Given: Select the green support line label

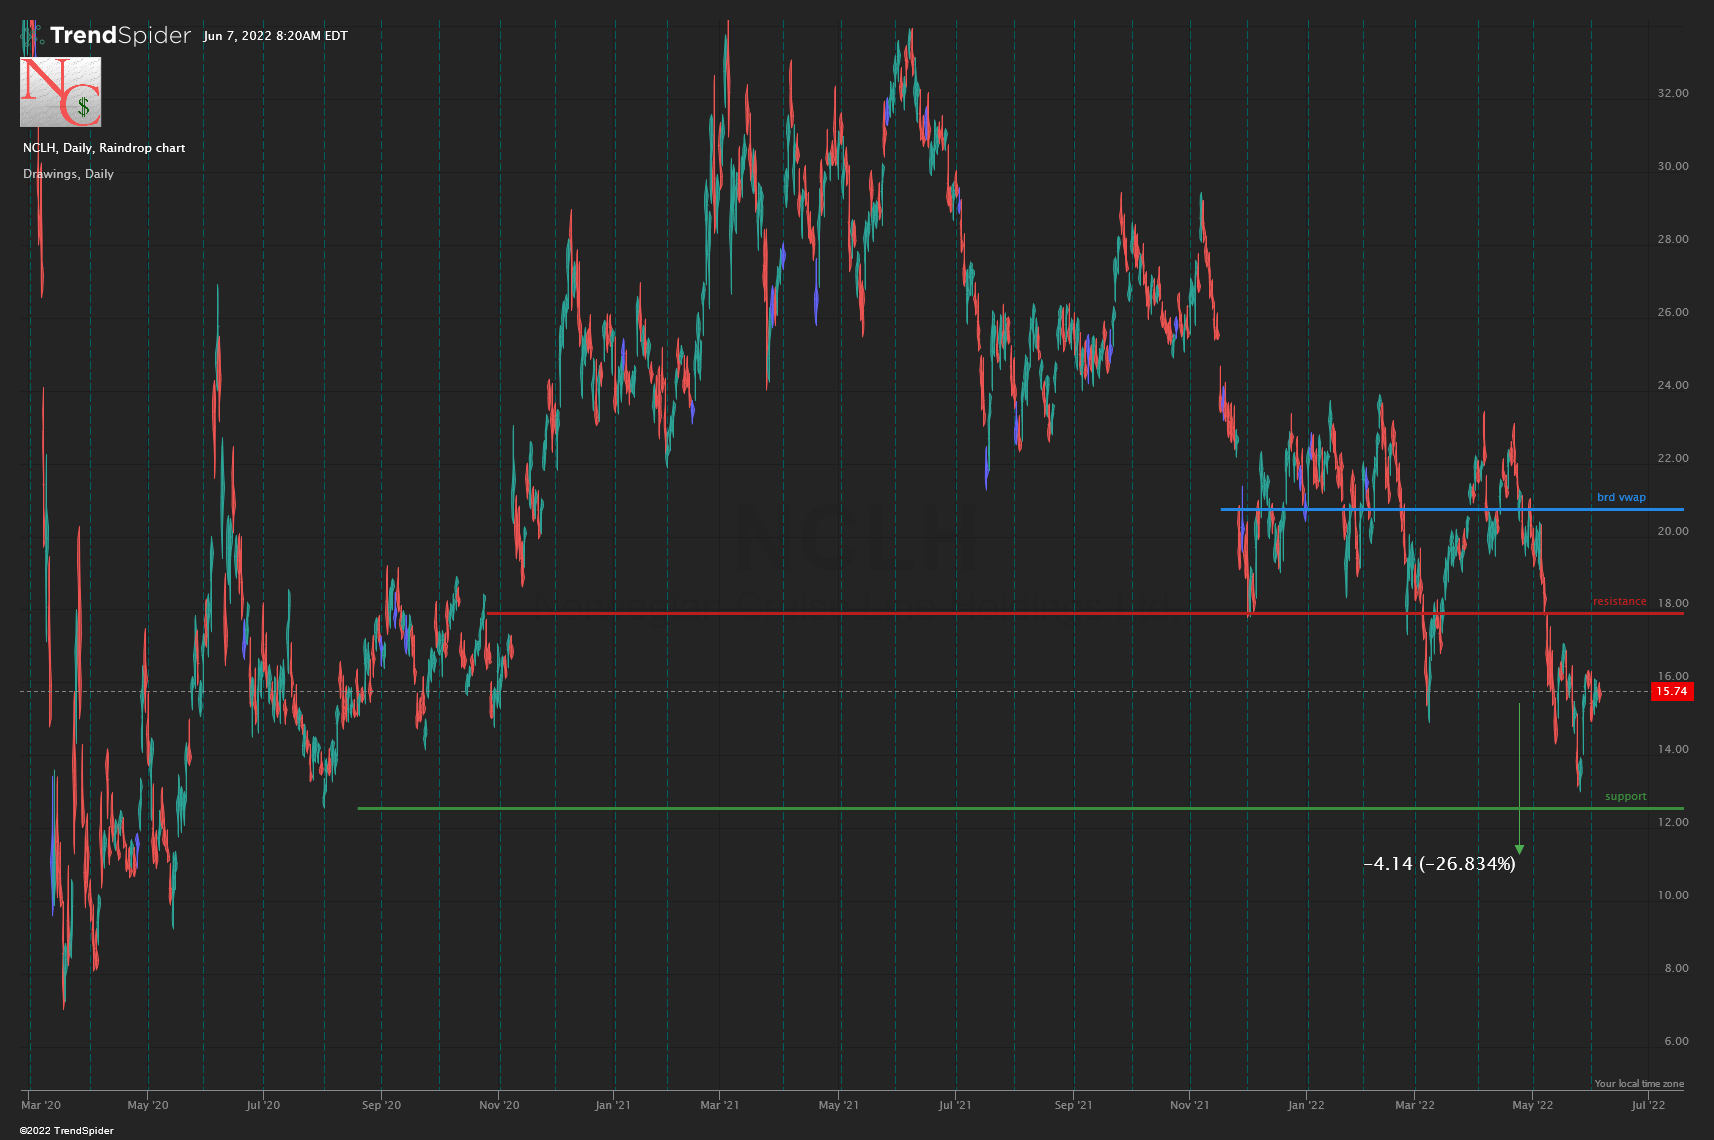Looking at the screenshot, I should tap(1625, 796).
